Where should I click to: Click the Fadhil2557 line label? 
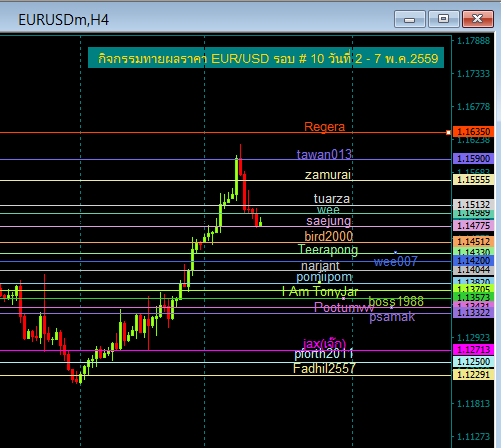point(324,368)
